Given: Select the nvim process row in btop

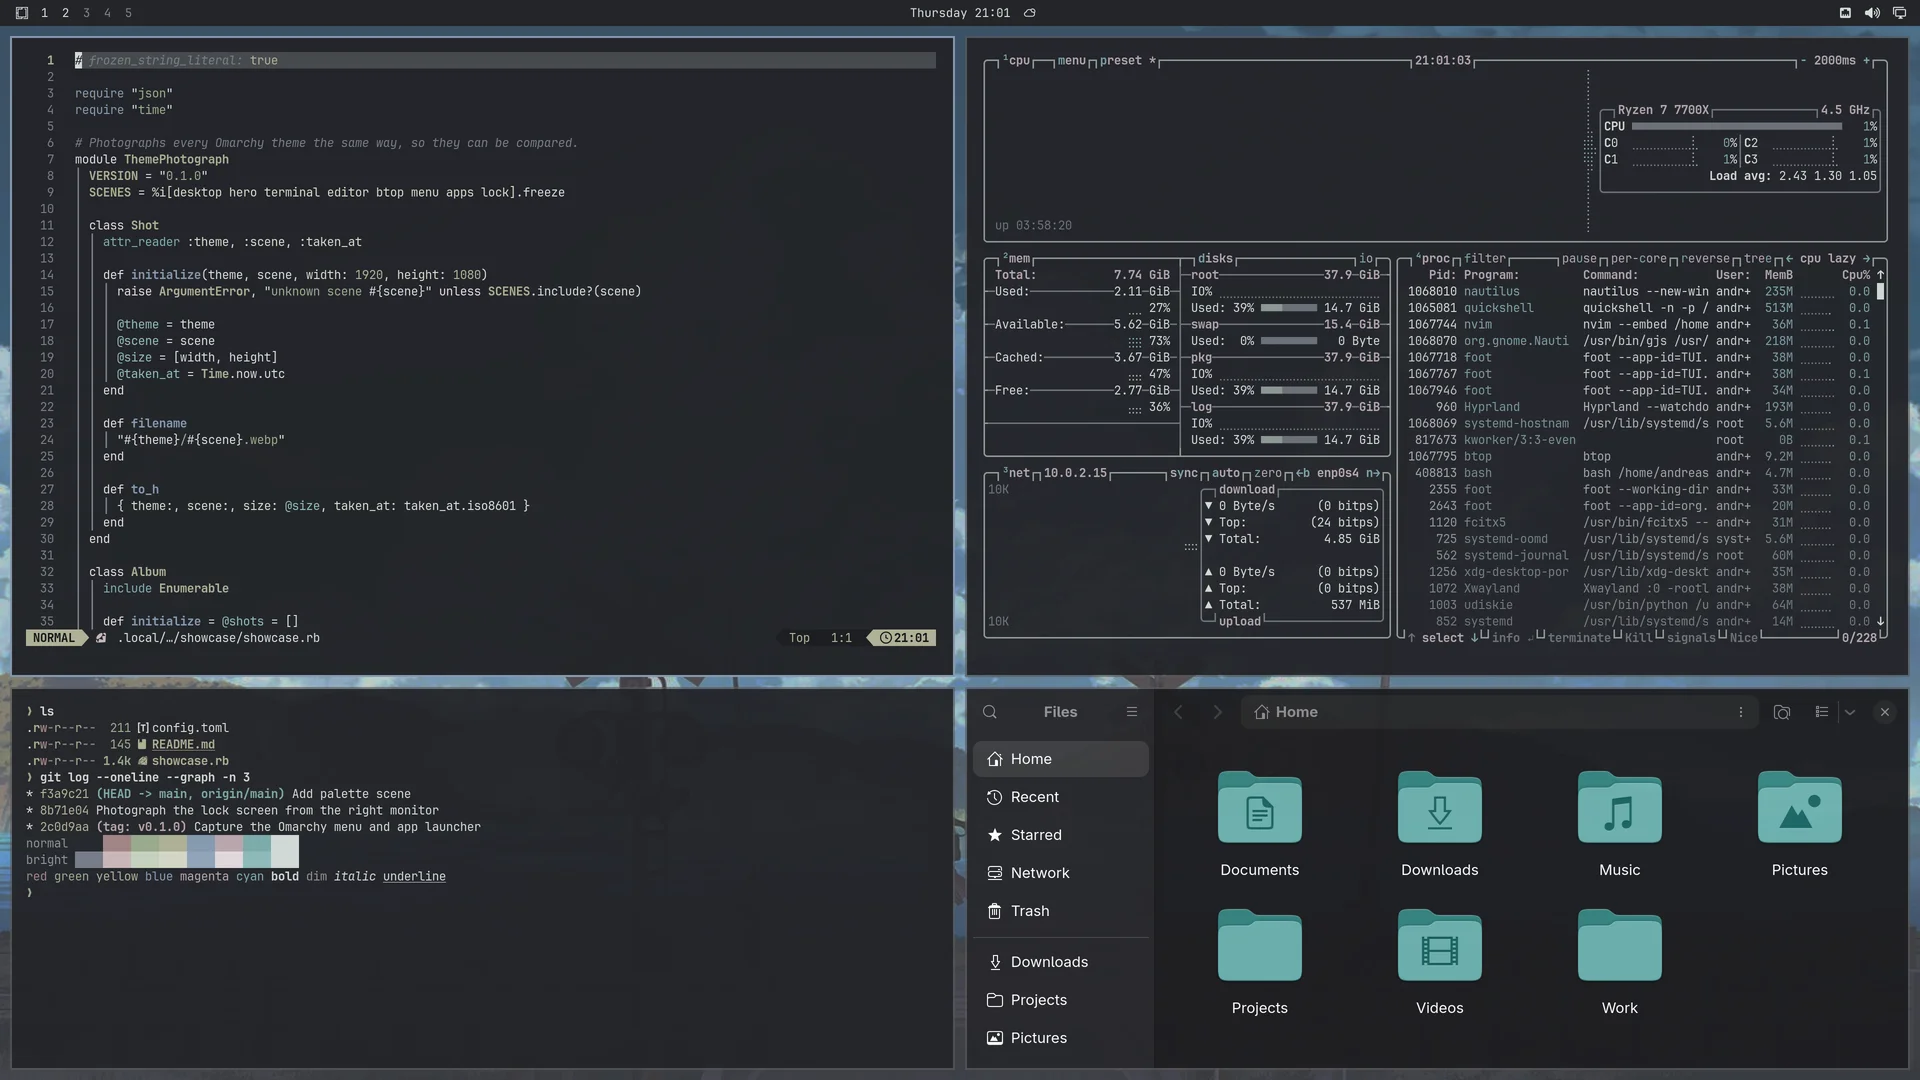Looking at the screenshot, I should click(x=1639, y=325).
